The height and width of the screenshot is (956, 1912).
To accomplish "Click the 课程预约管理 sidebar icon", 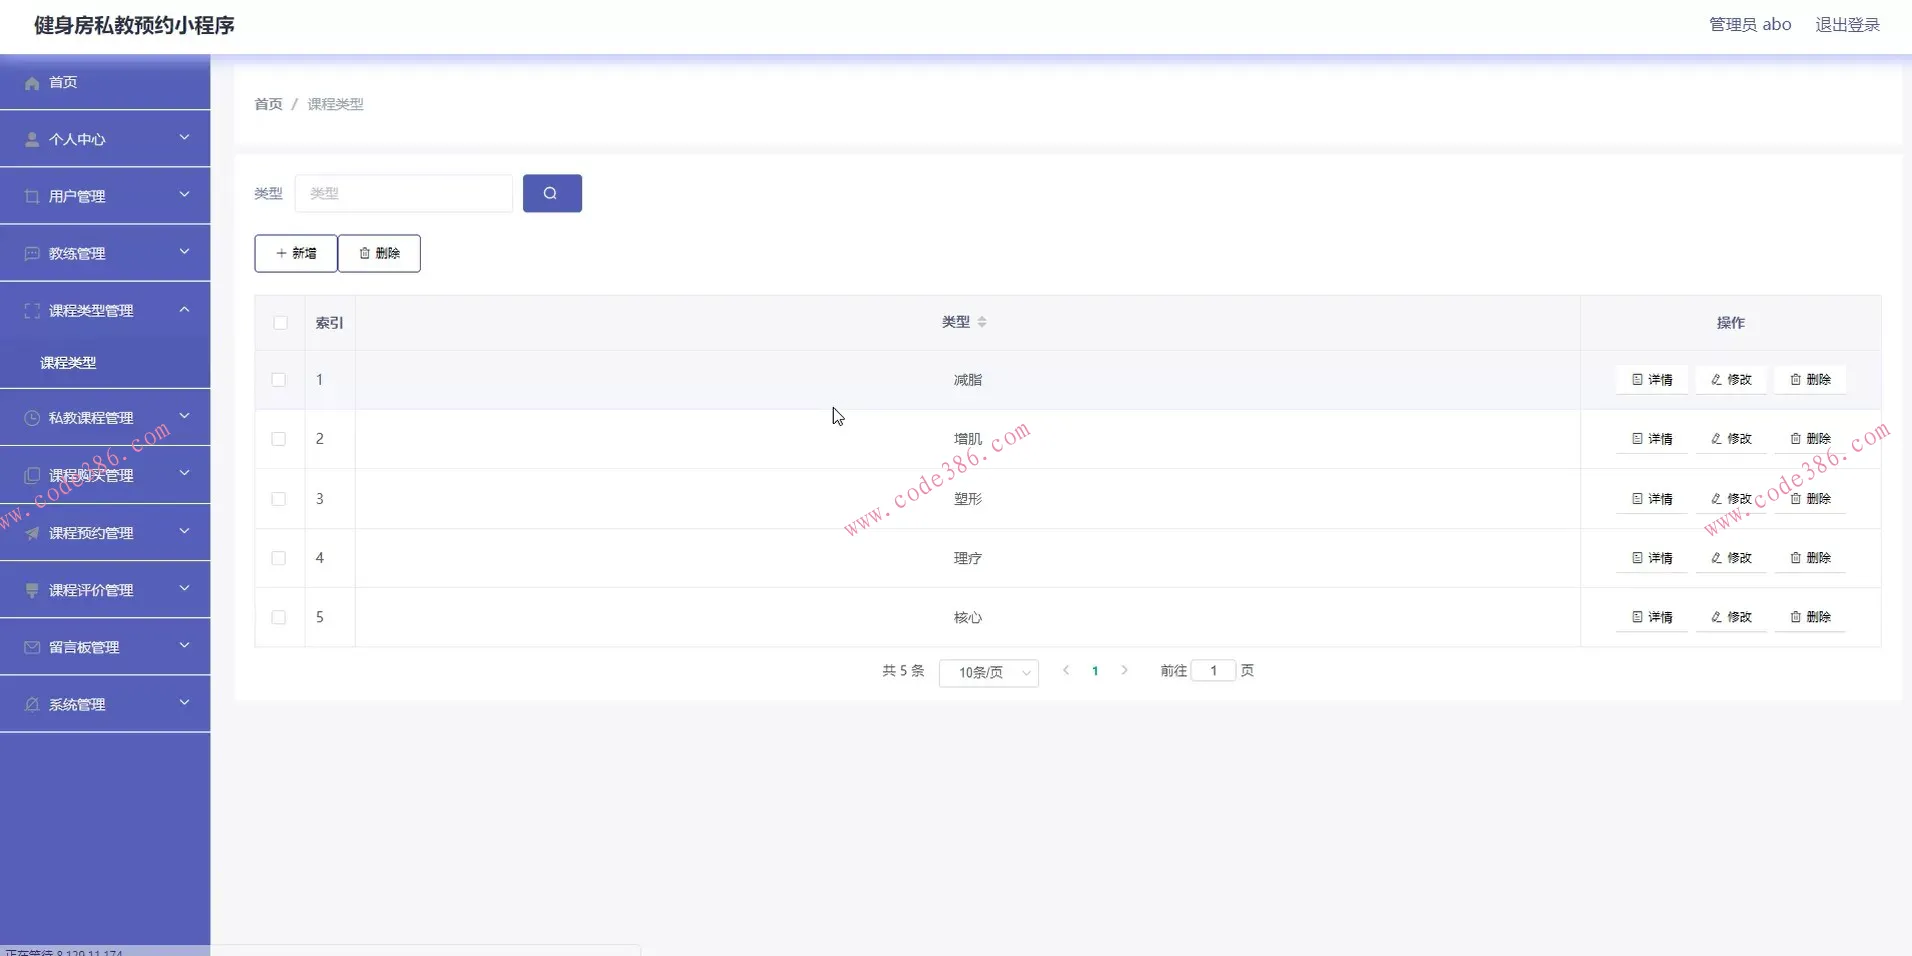I will click(32, 531).
